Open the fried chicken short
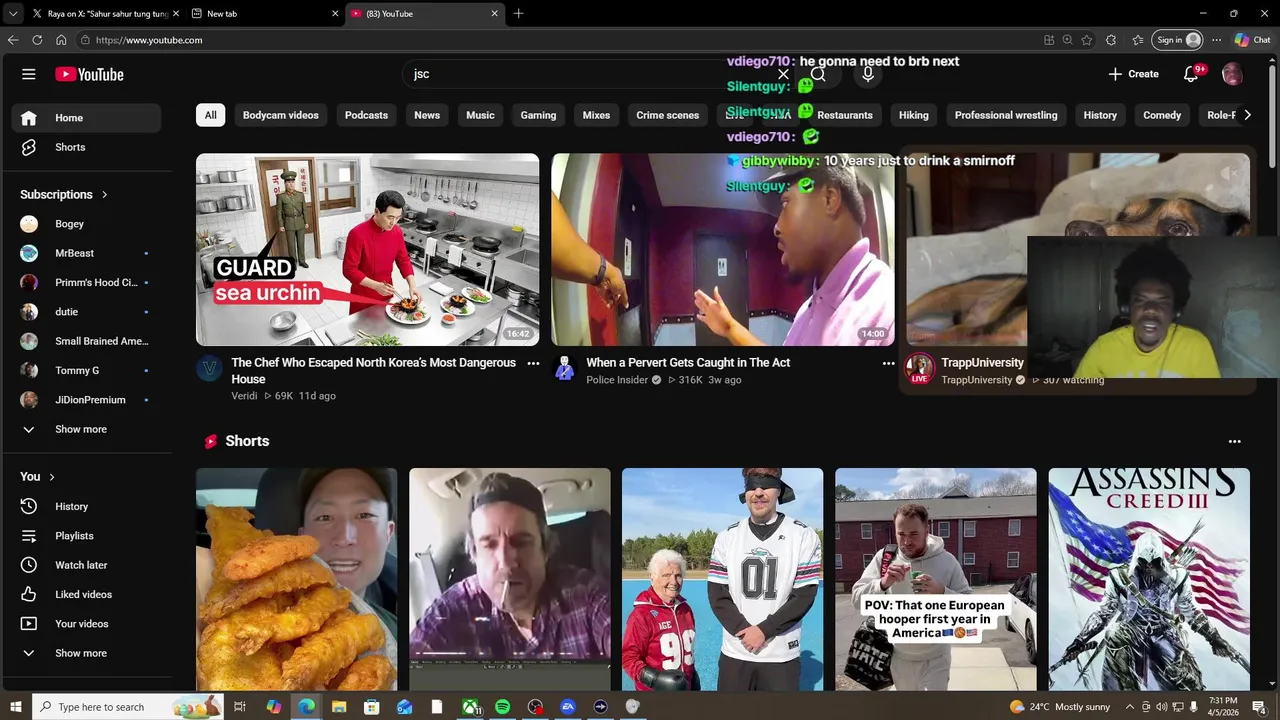The width and height of the screenshot is (1280, 720). point(296,579)
